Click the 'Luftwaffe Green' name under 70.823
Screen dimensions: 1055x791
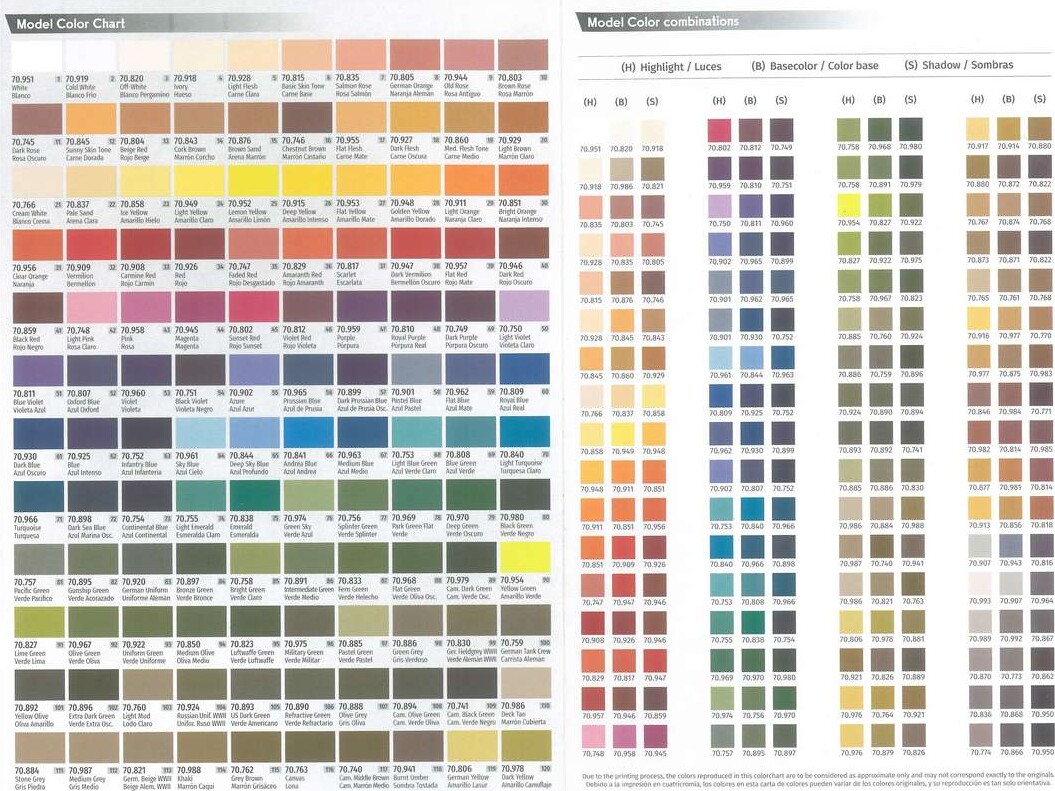click(252, 652)
